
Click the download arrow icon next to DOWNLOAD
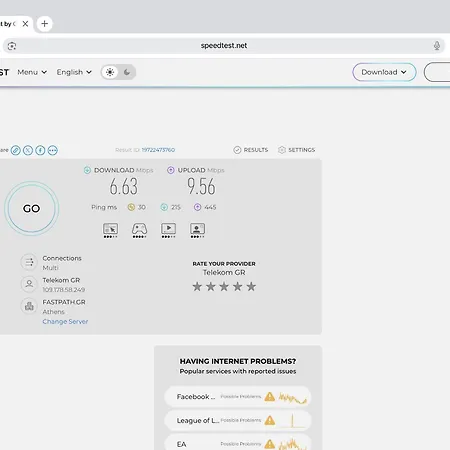(x=87, y=170)
